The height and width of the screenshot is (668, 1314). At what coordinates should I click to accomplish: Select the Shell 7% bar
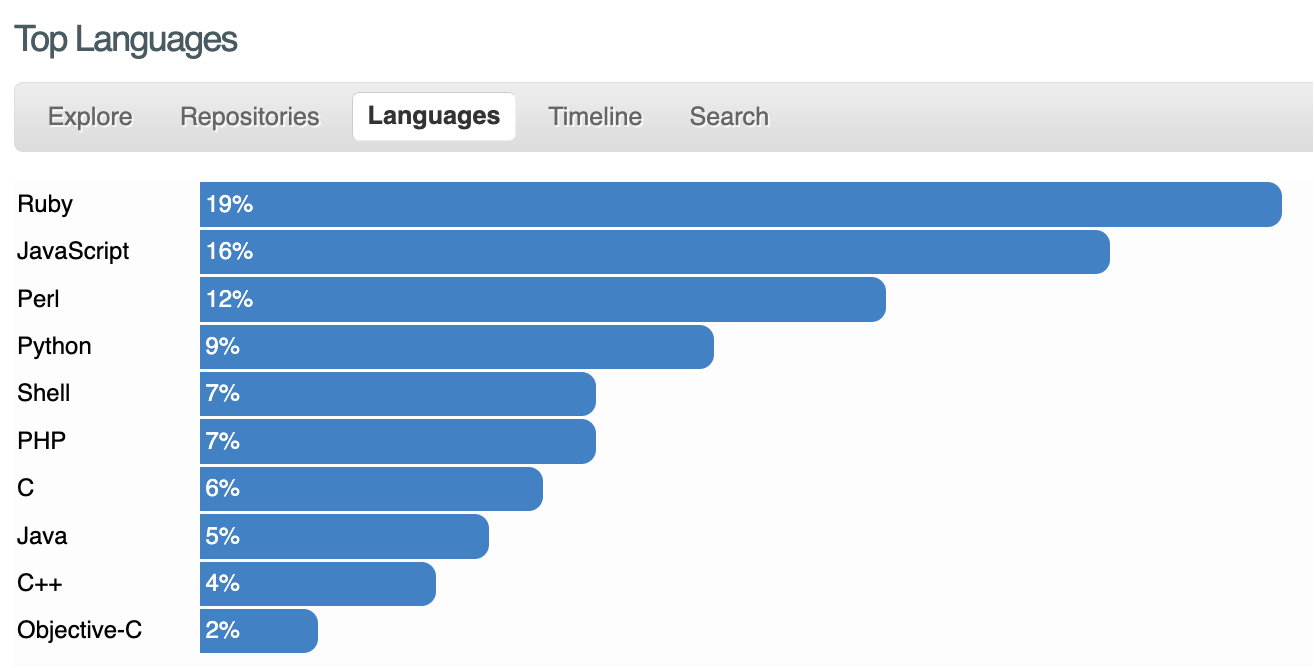397,394
